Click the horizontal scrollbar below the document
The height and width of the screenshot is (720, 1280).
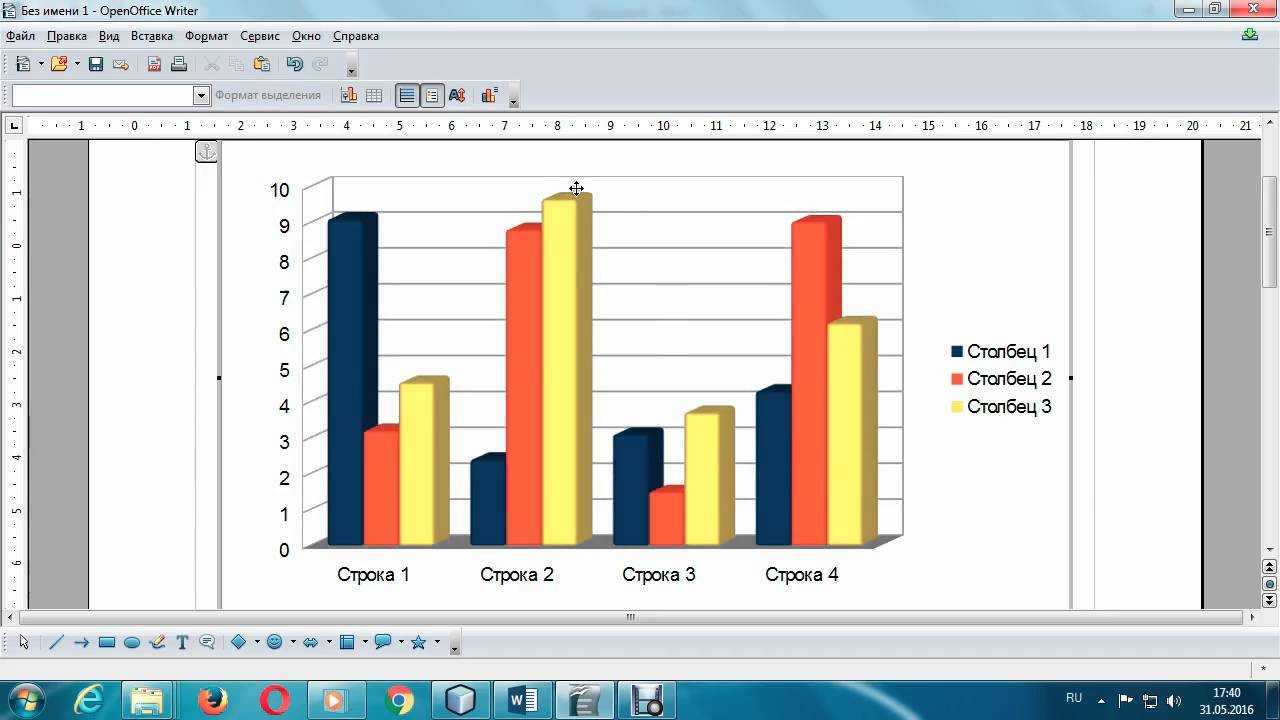(630, 617)
